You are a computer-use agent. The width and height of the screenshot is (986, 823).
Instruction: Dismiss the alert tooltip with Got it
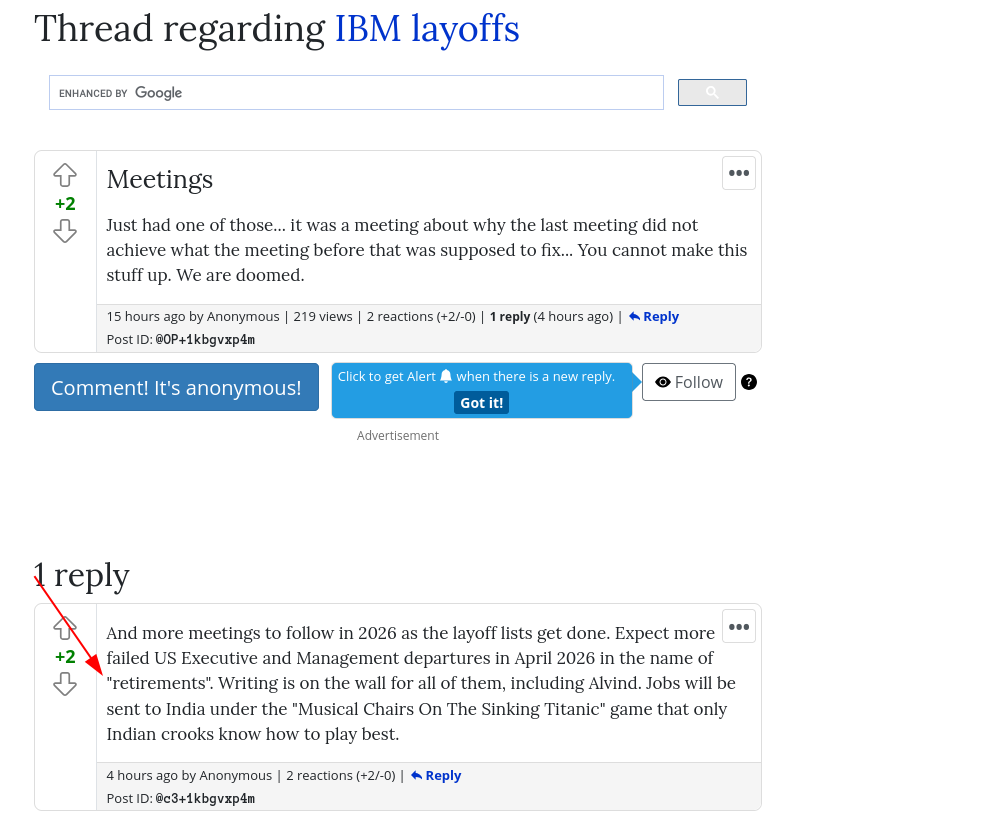[481, 402]
